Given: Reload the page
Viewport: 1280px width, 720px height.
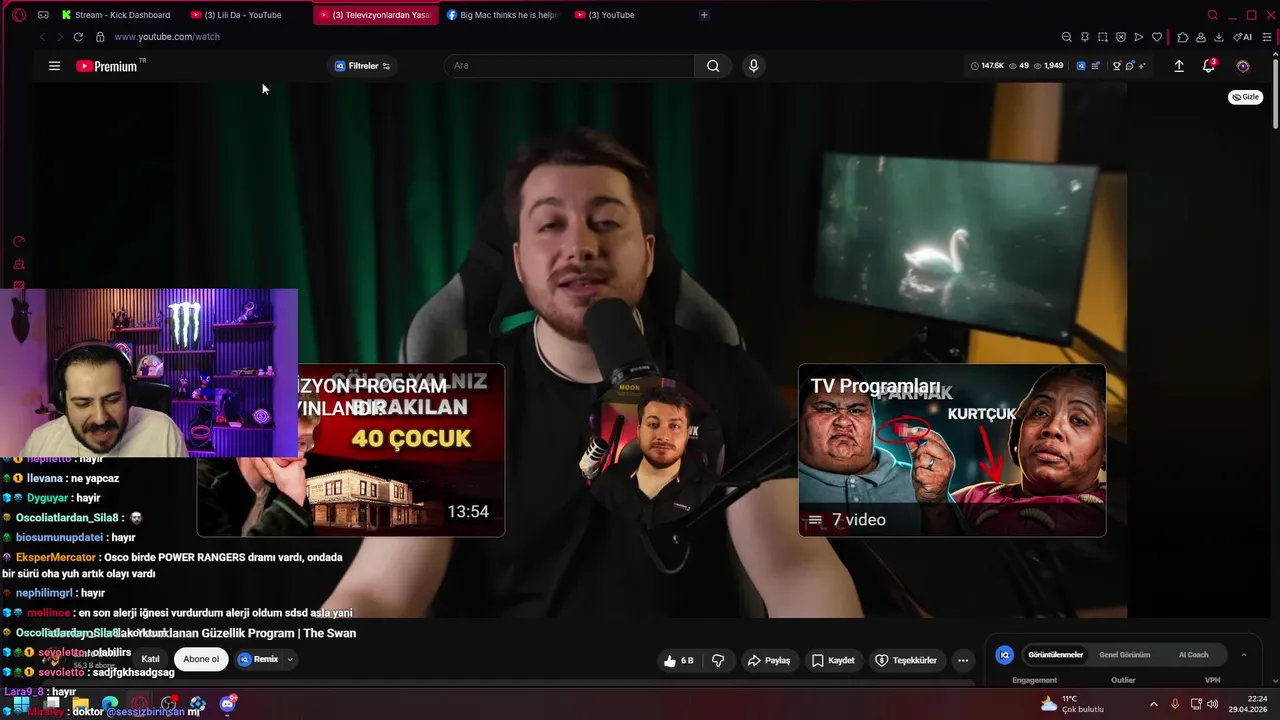Looking at the screenshot, I should [x=78, y=37].
